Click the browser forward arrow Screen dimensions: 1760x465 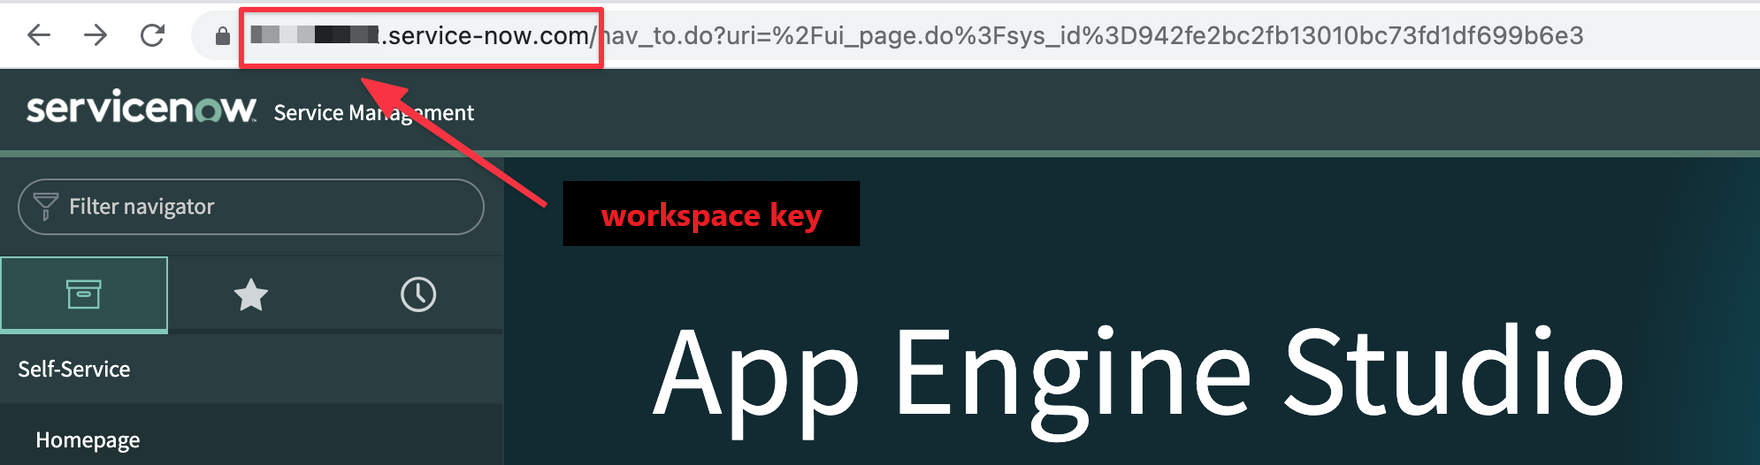tap(96, 36)
